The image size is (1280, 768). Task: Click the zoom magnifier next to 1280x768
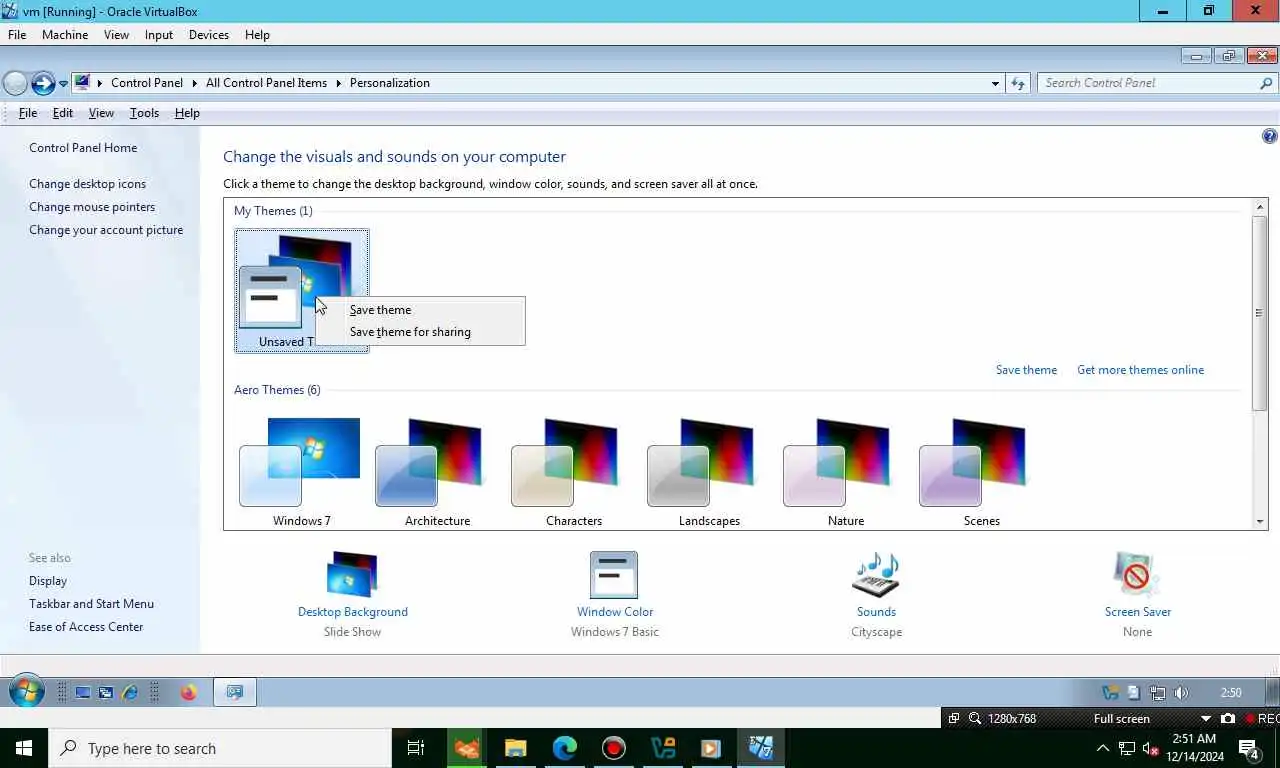pyautogui.click(x=975, y=718)
